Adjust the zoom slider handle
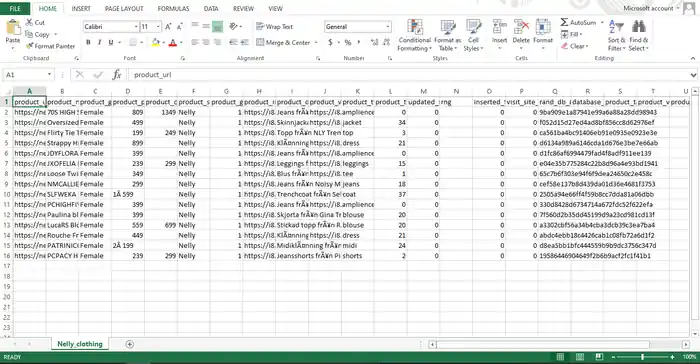This screenshot has width=700, height=364. point(642,357)
